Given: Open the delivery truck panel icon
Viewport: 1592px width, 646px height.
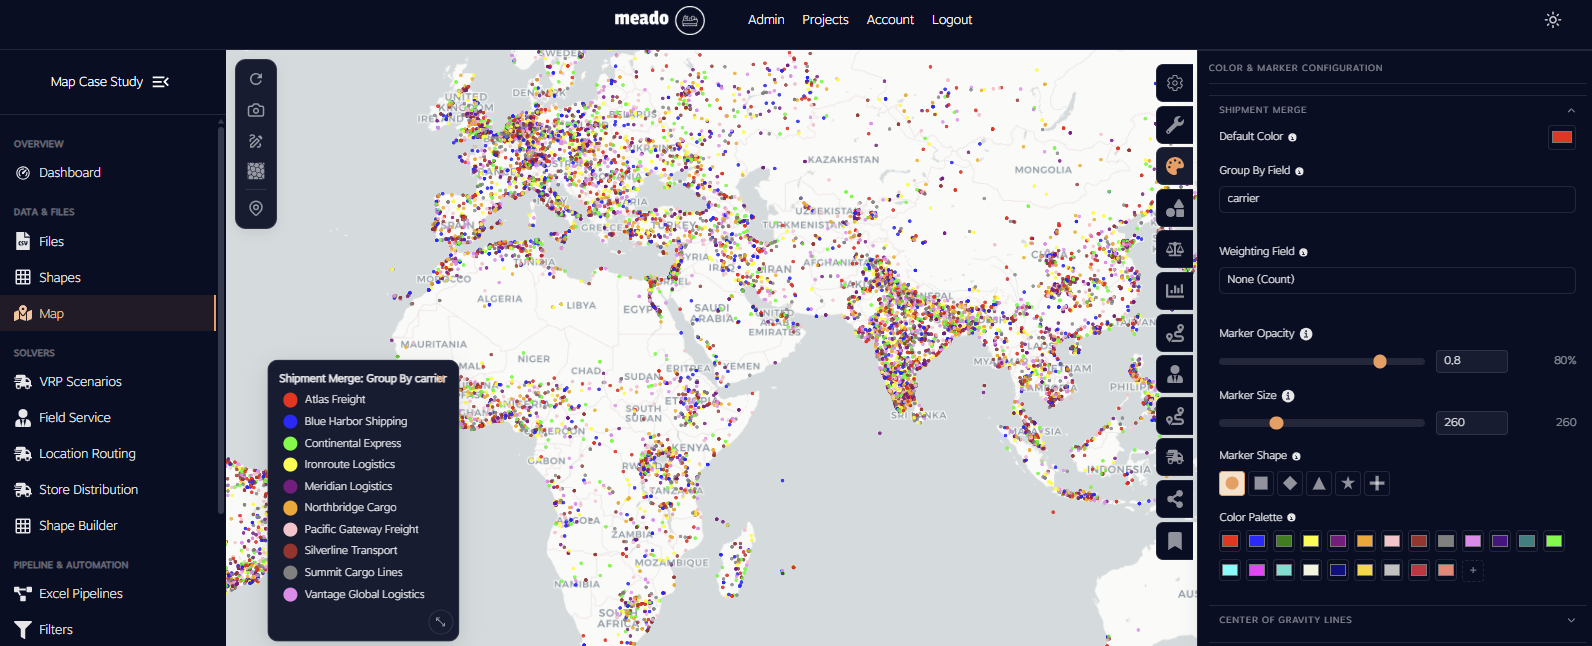Looking at the screenshot, I should click(x=1175, y=457).
